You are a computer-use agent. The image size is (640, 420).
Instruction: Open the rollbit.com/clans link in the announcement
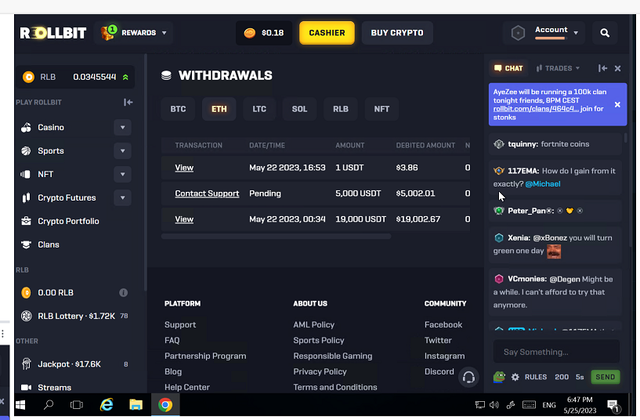(x=536, y=109)
